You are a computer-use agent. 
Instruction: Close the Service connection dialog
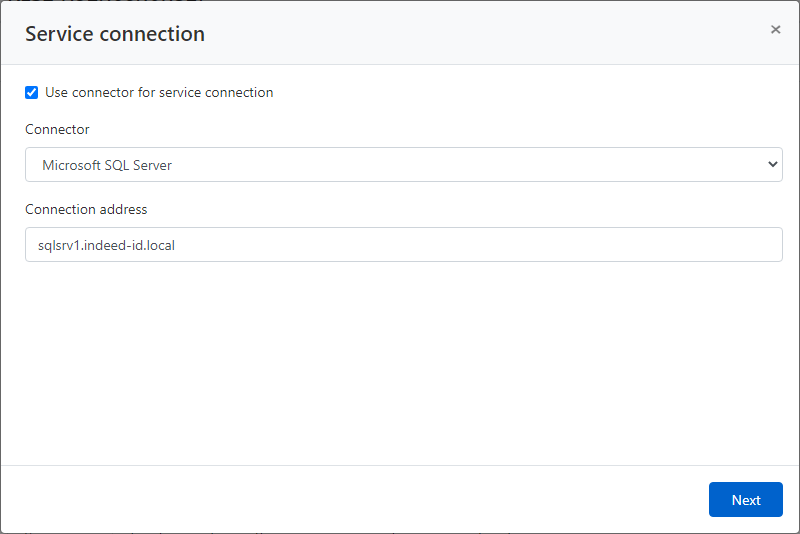(x=775, y=30)
